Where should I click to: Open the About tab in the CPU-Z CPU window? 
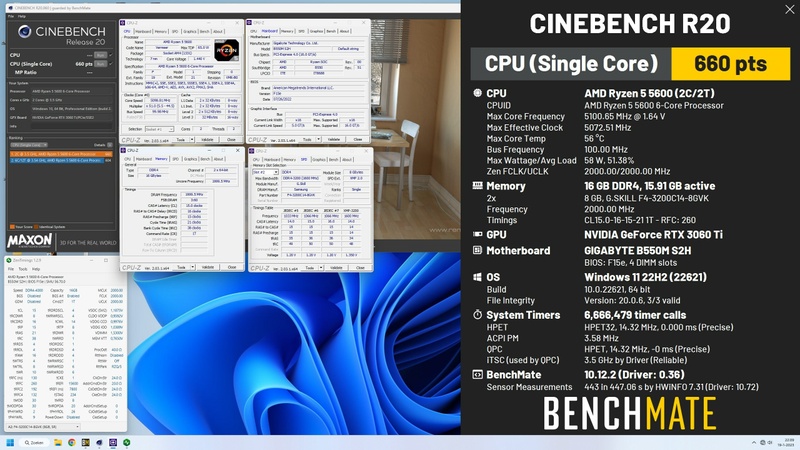click(218, 31)
